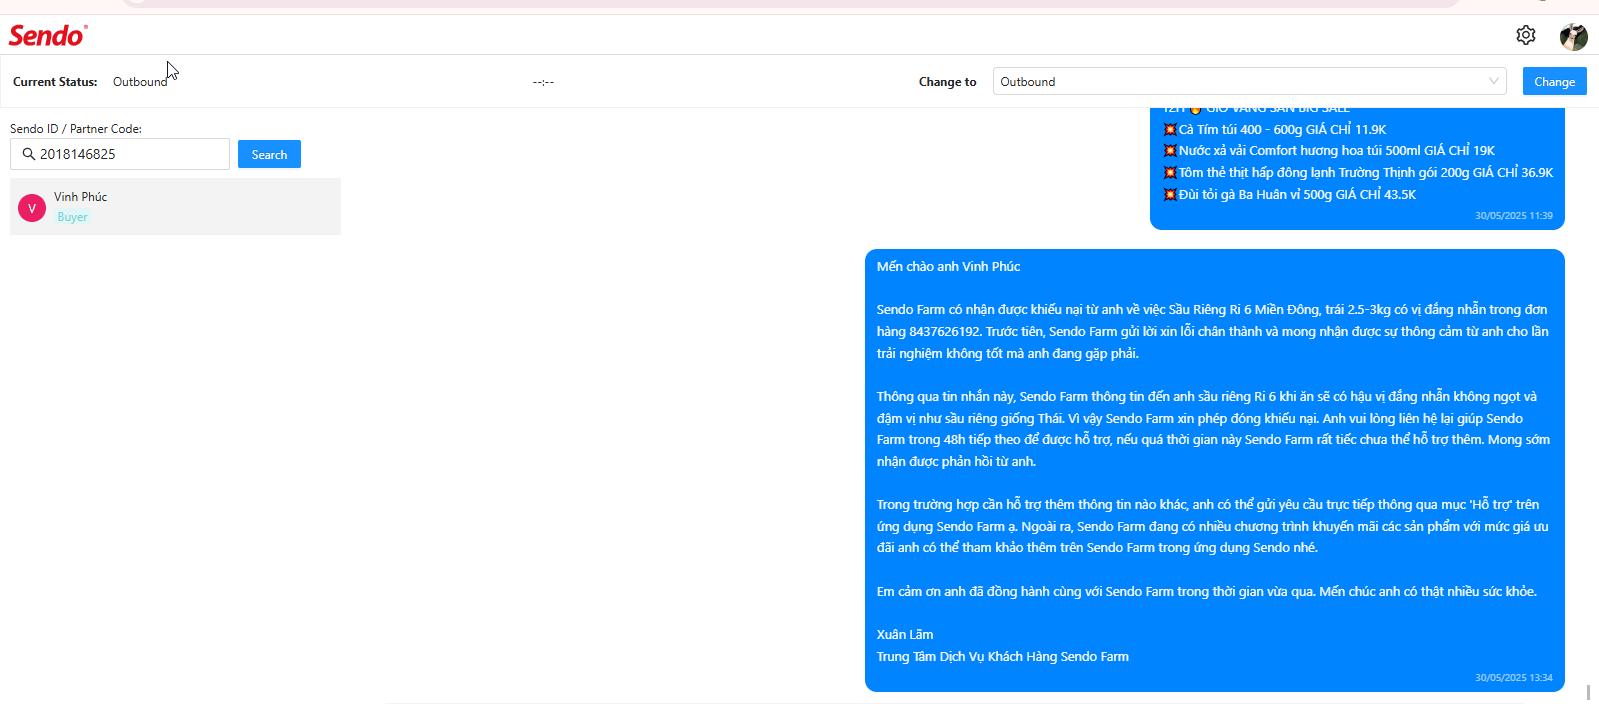
Task: Click the magnifier icon in search field
Action: click(29, 154)
